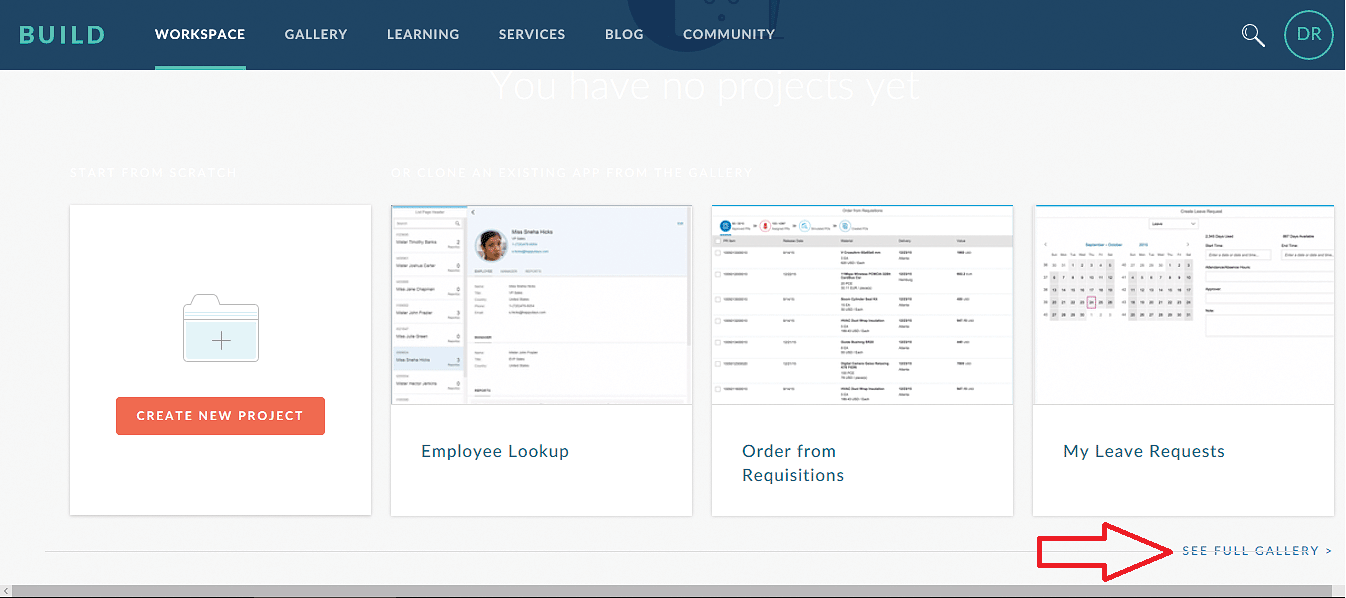Select the Employee Lookup preview thumbnail

tap(541, 305)
